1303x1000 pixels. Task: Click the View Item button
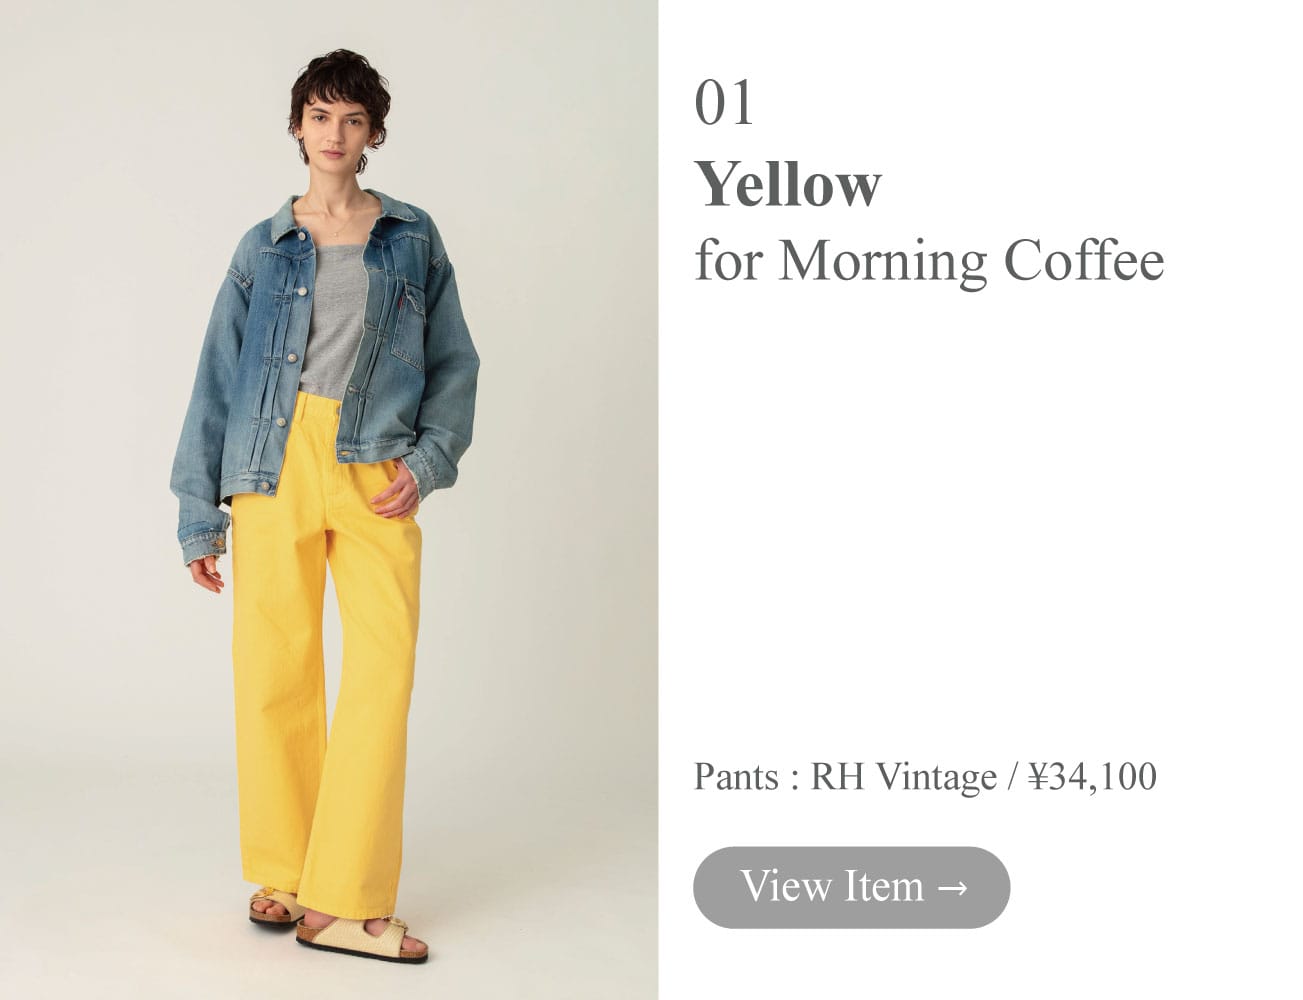[851, 887]
